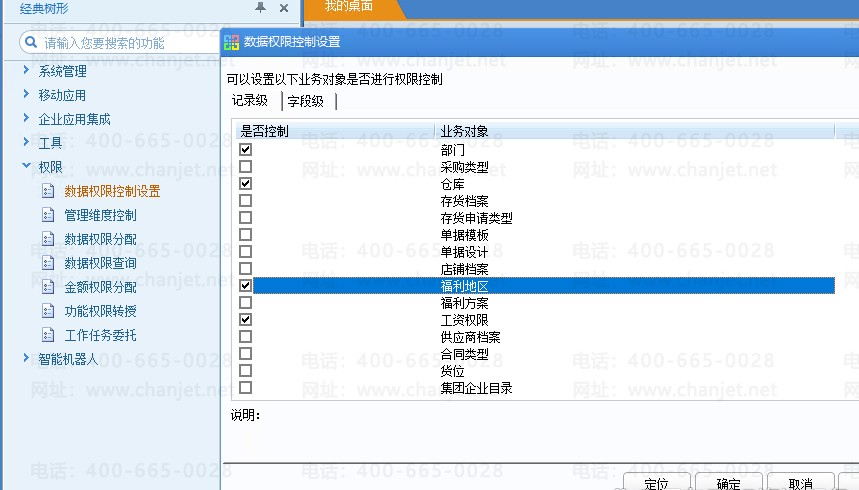This screenshot has height=490, width=859.
Task: Click the 功能权限转授 item icon
Action: coord(46,311)
